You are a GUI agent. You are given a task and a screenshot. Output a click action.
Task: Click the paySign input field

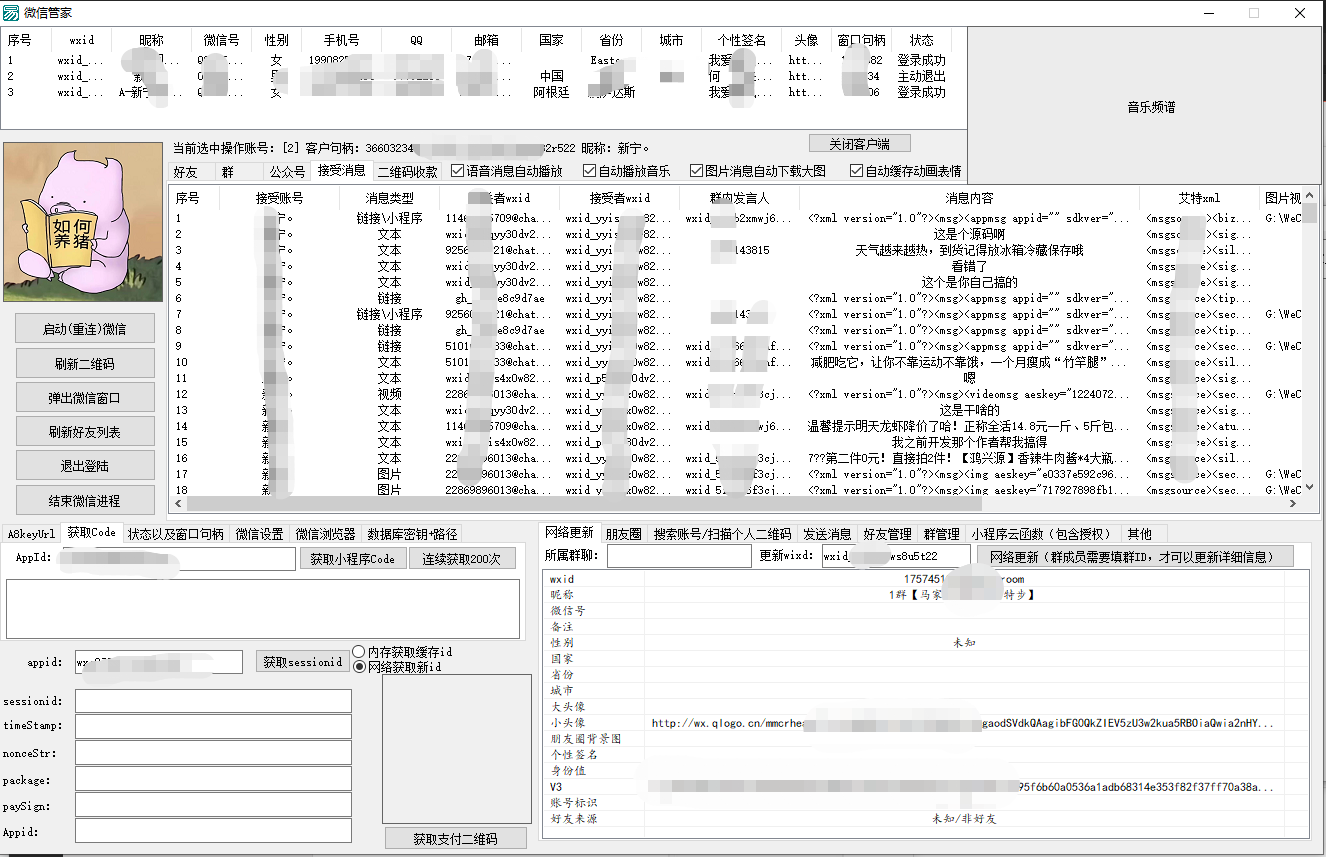point(213,805)
